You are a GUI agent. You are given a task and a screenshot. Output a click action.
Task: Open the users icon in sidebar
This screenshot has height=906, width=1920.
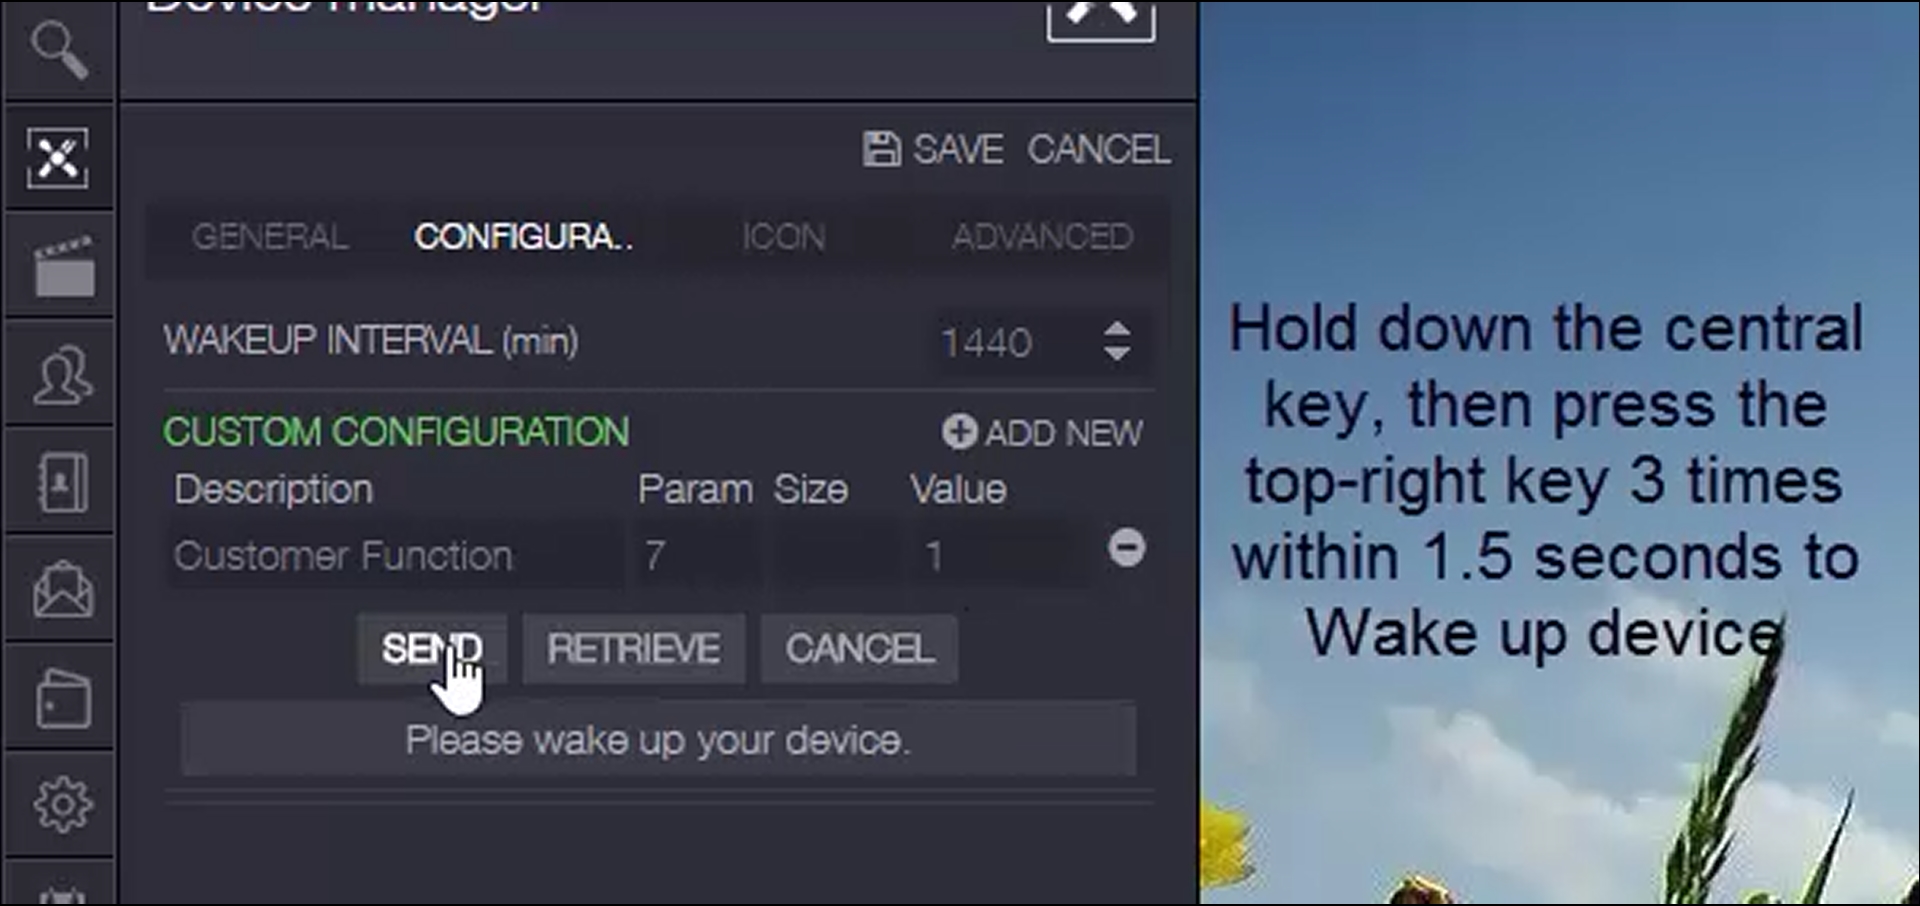point(63,375)
